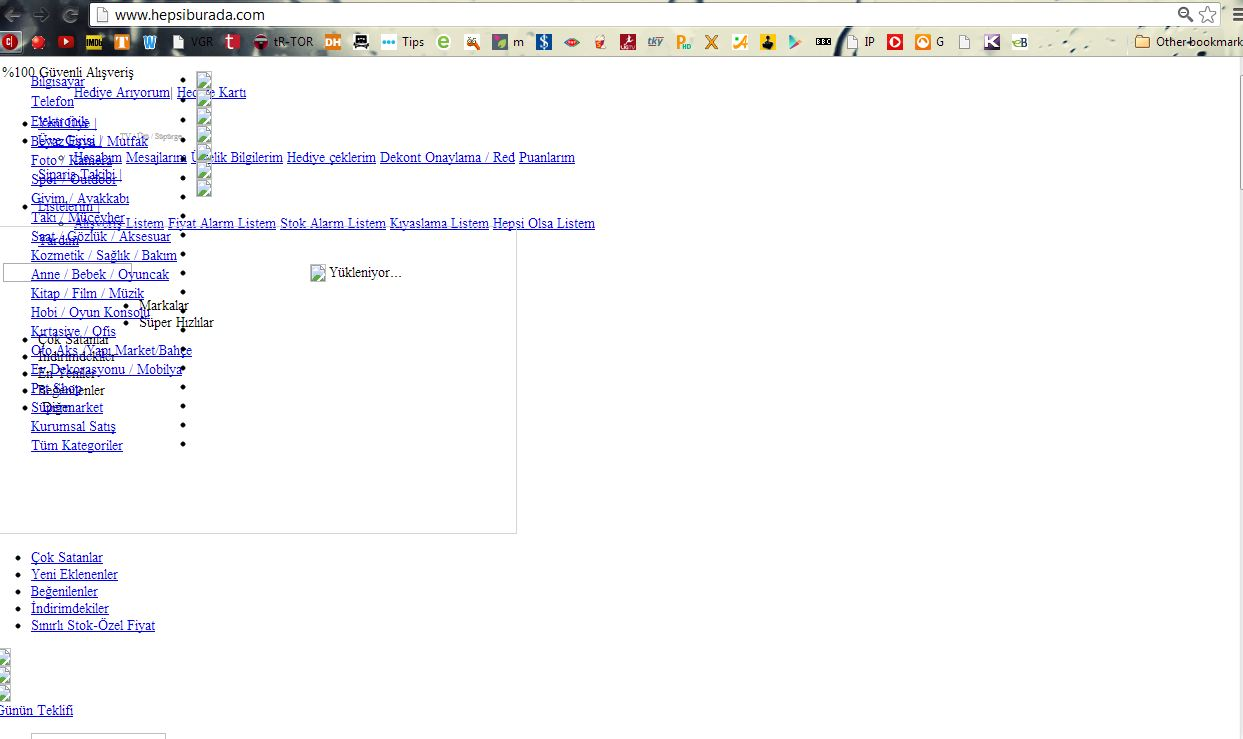Open the lower İndirimdekiler link

click(70, 608)
